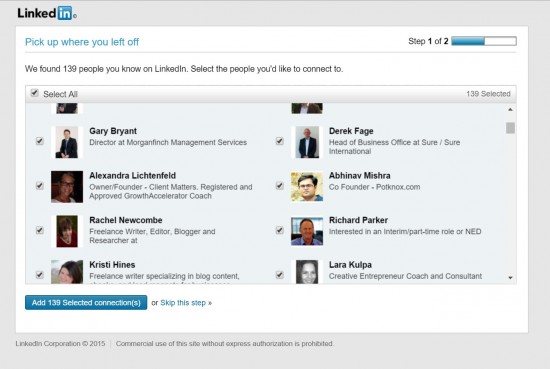This screenshot has width=550, height=369.
Task: Click the LinkedIn logo
Action: 47,13
